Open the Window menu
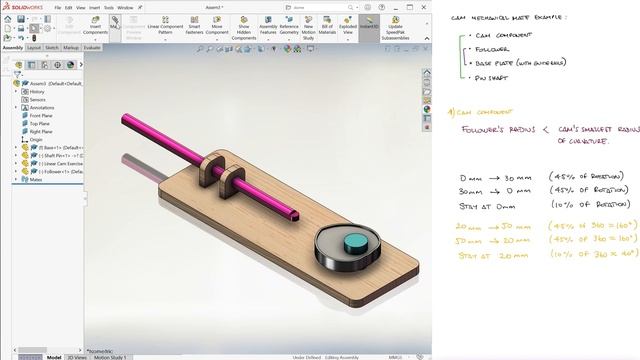Viewport: 640px width, 360px height. (x=125, y=7)
